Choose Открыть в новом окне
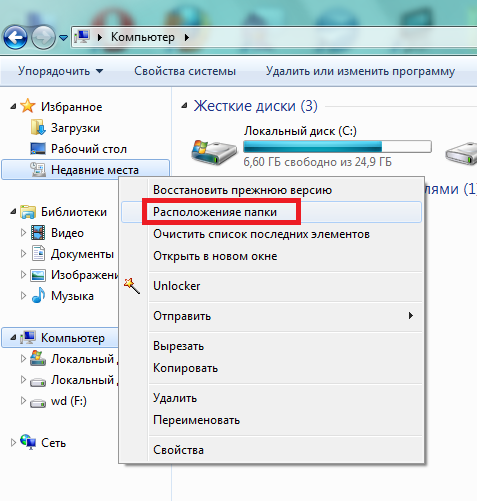477x501 pixels. [272, 256]
